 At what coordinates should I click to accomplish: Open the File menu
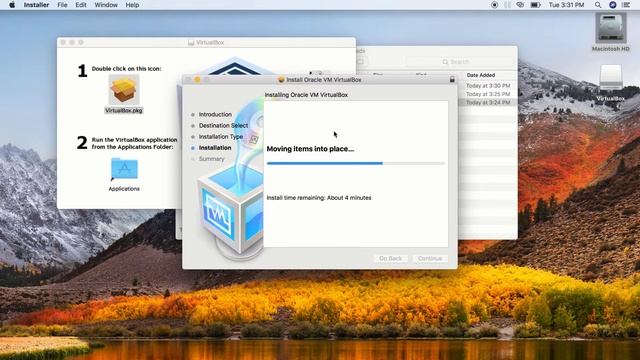coord(62,5)
